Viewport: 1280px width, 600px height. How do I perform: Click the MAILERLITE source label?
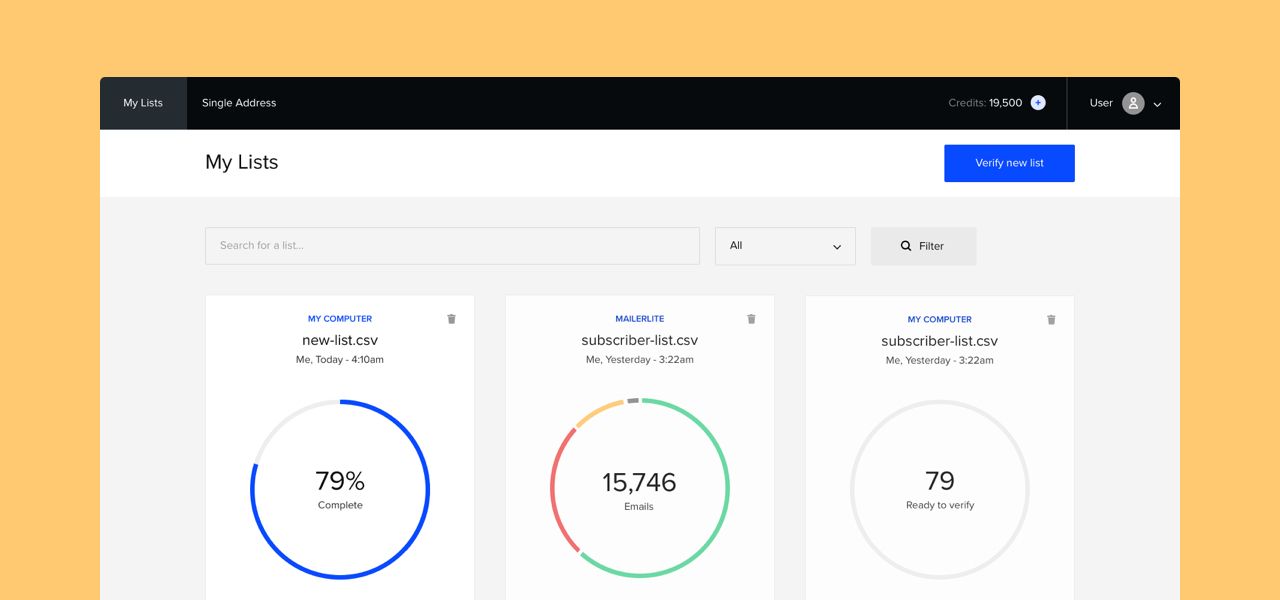pyautogui.click(x=640, y=319)
